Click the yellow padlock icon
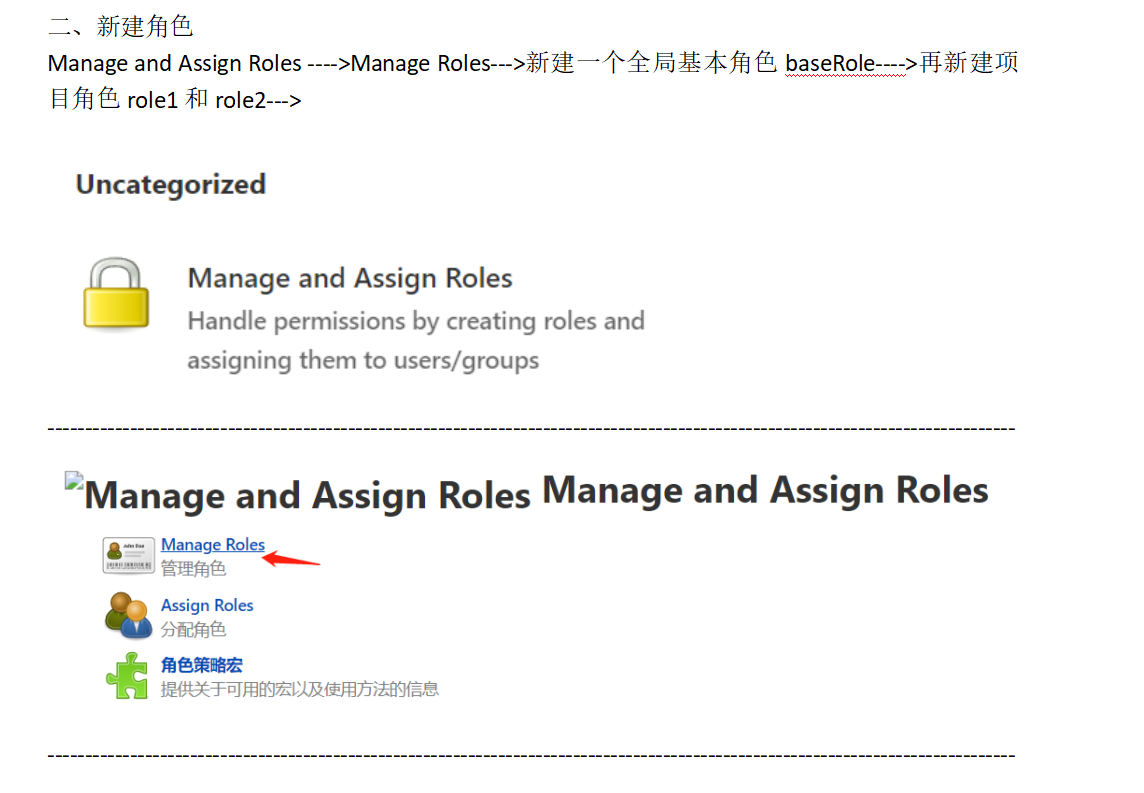The height and width of the screenshot is (793, 1144). 116,294
